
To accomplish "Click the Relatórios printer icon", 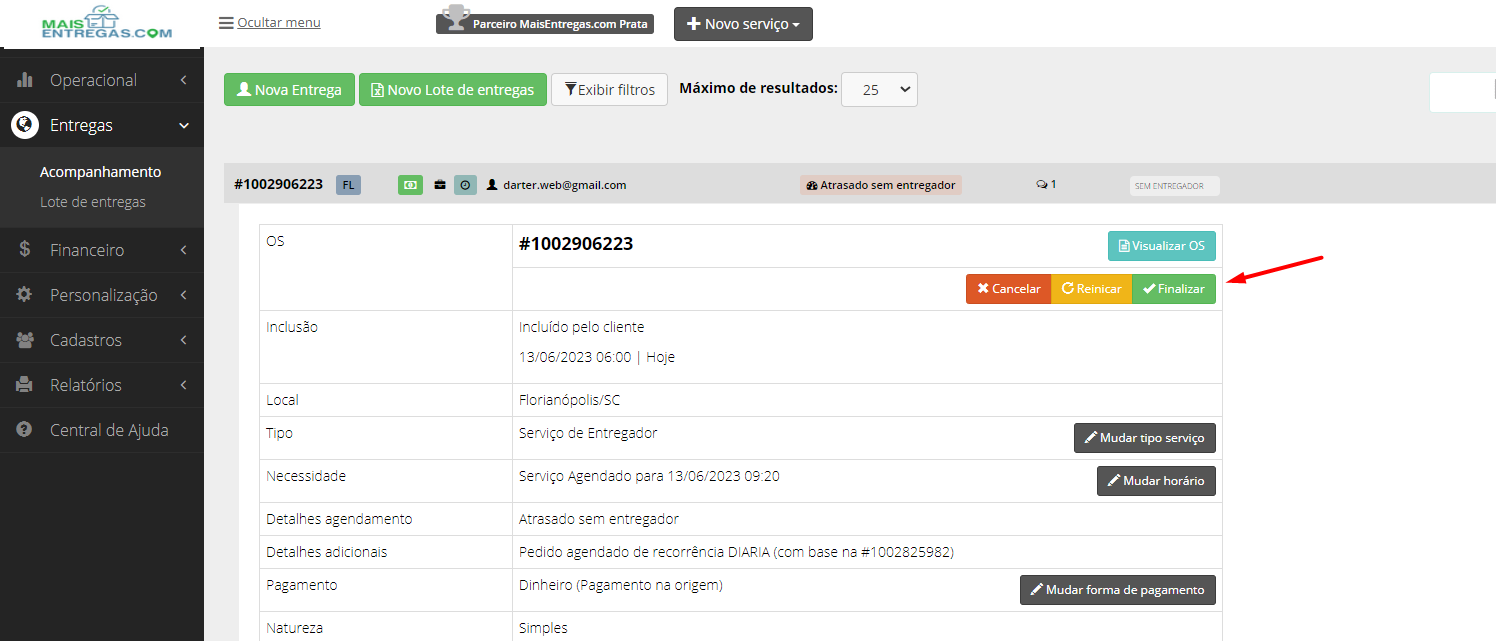I will [25, 385].
